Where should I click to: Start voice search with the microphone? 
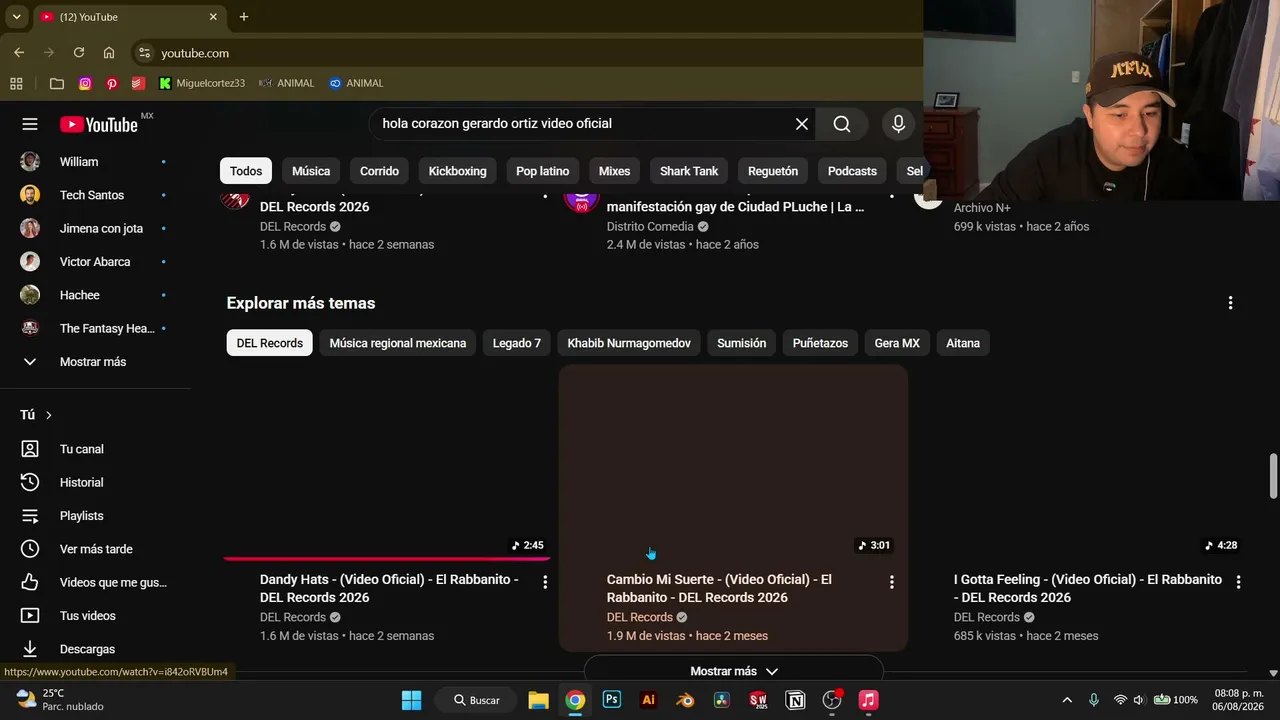(x=898, y=124)
